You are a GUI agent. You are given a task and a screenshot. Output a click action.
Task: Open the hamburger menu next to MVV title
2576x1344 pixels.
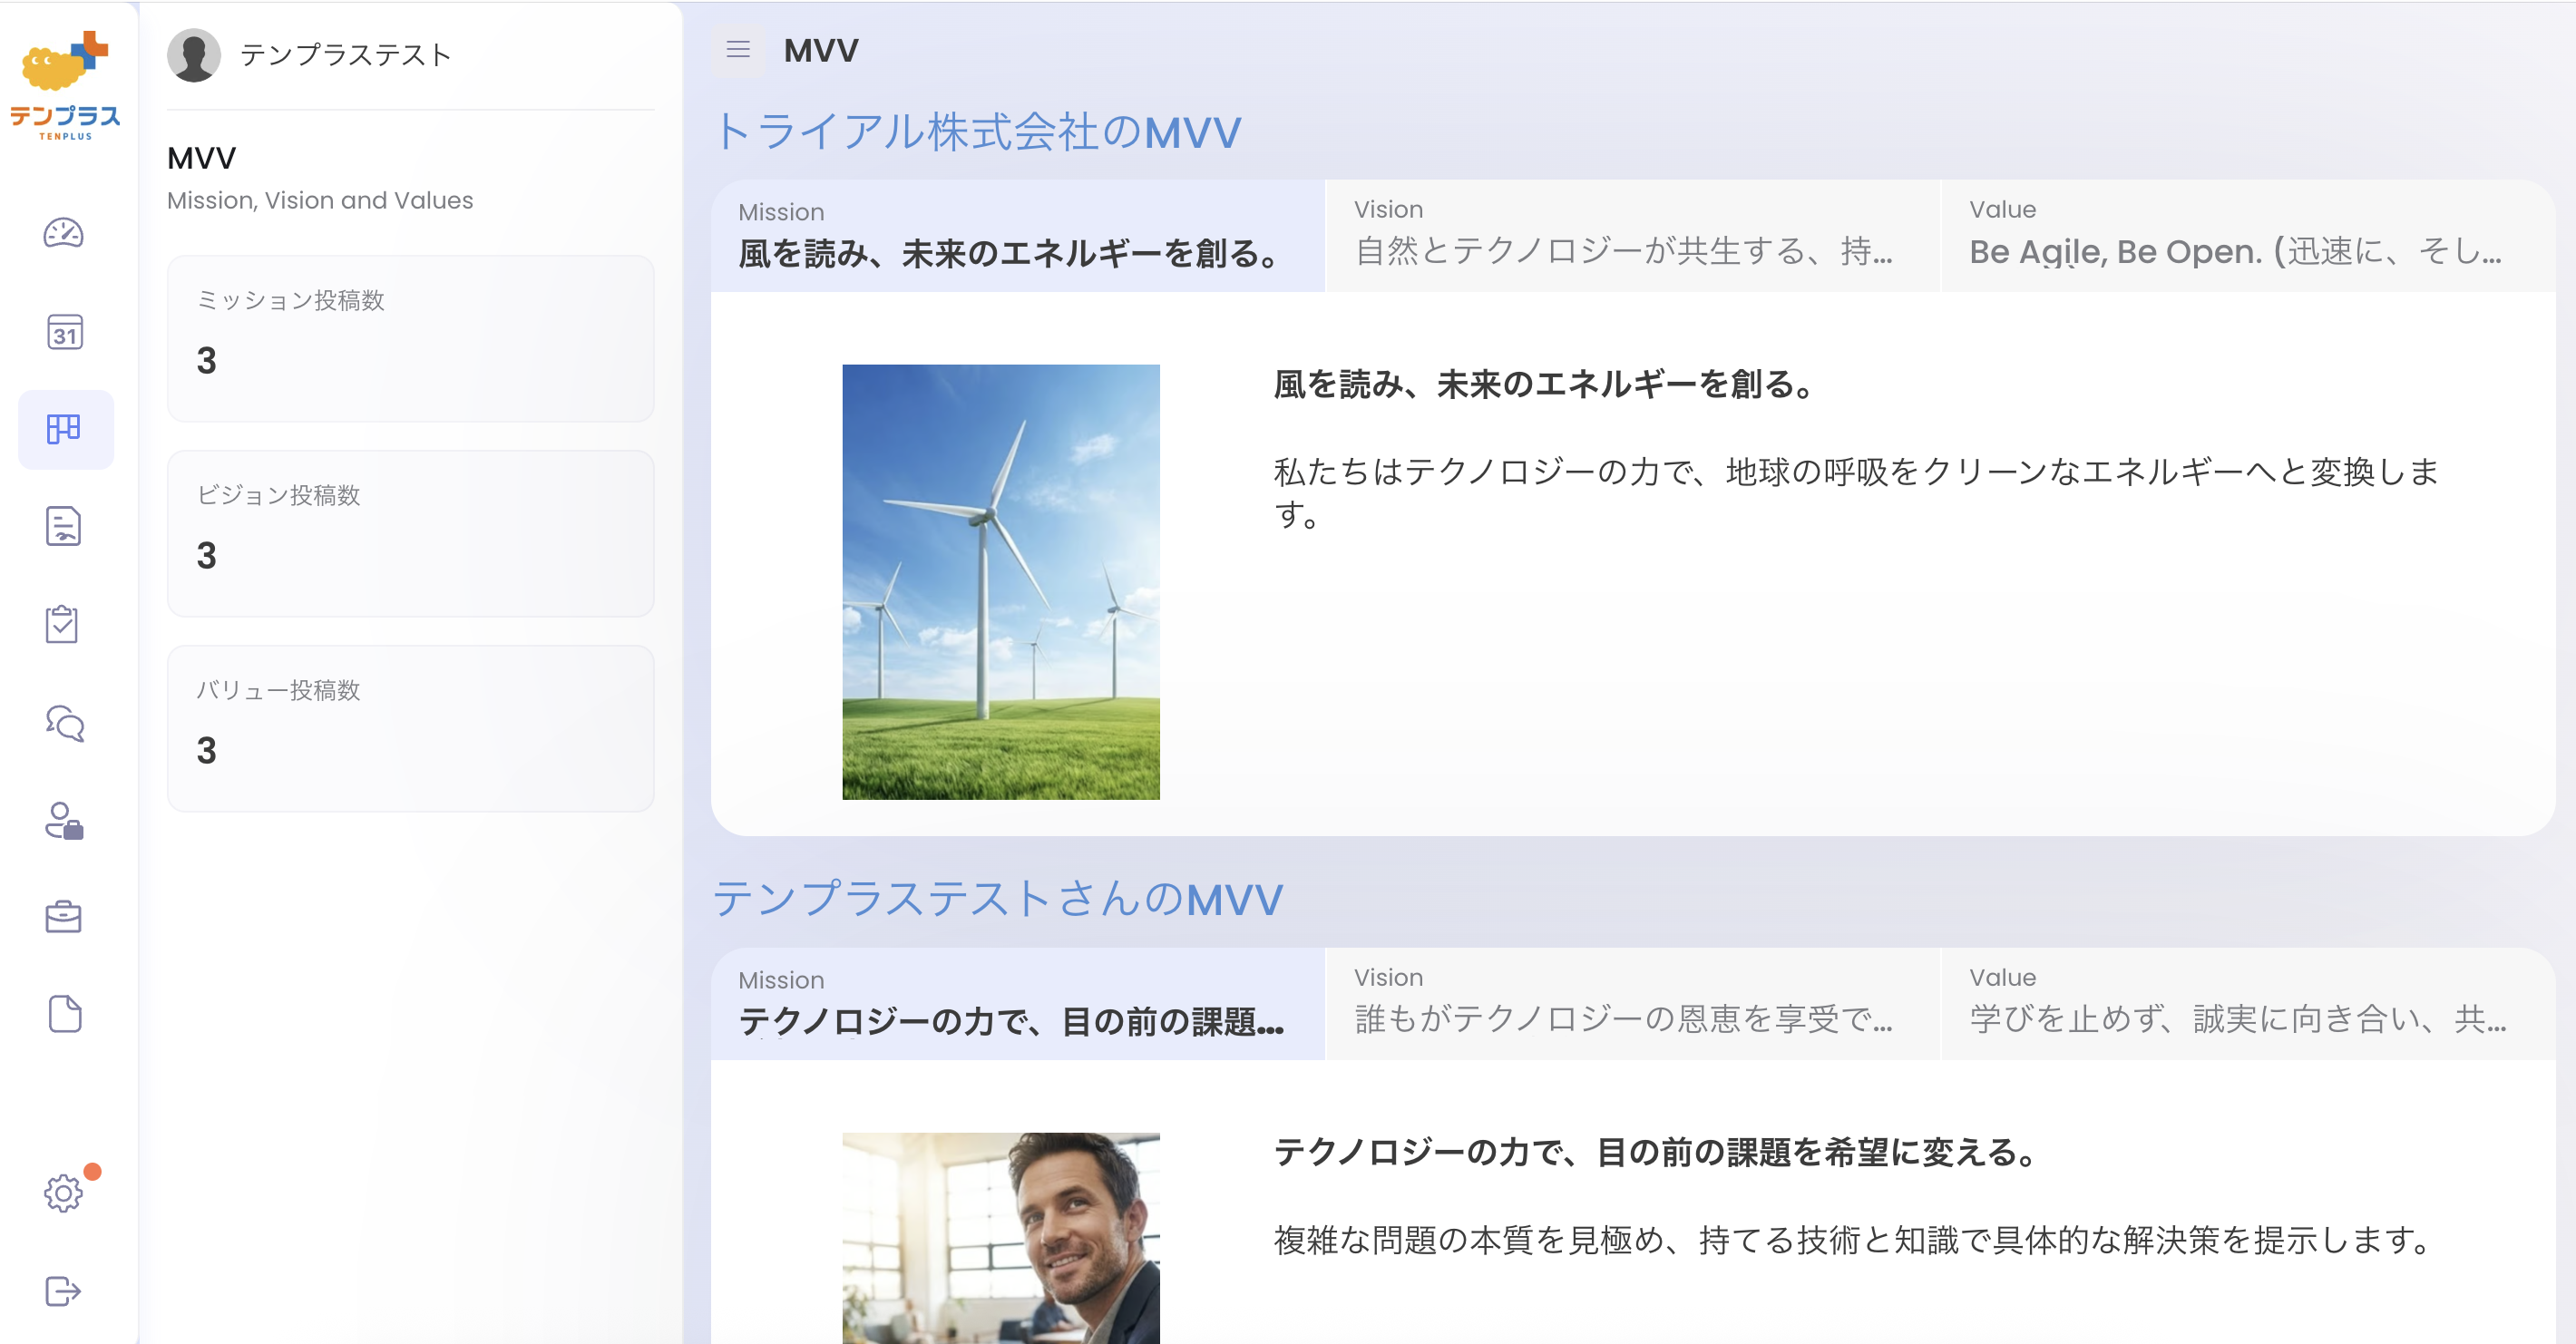pos(737,49)
